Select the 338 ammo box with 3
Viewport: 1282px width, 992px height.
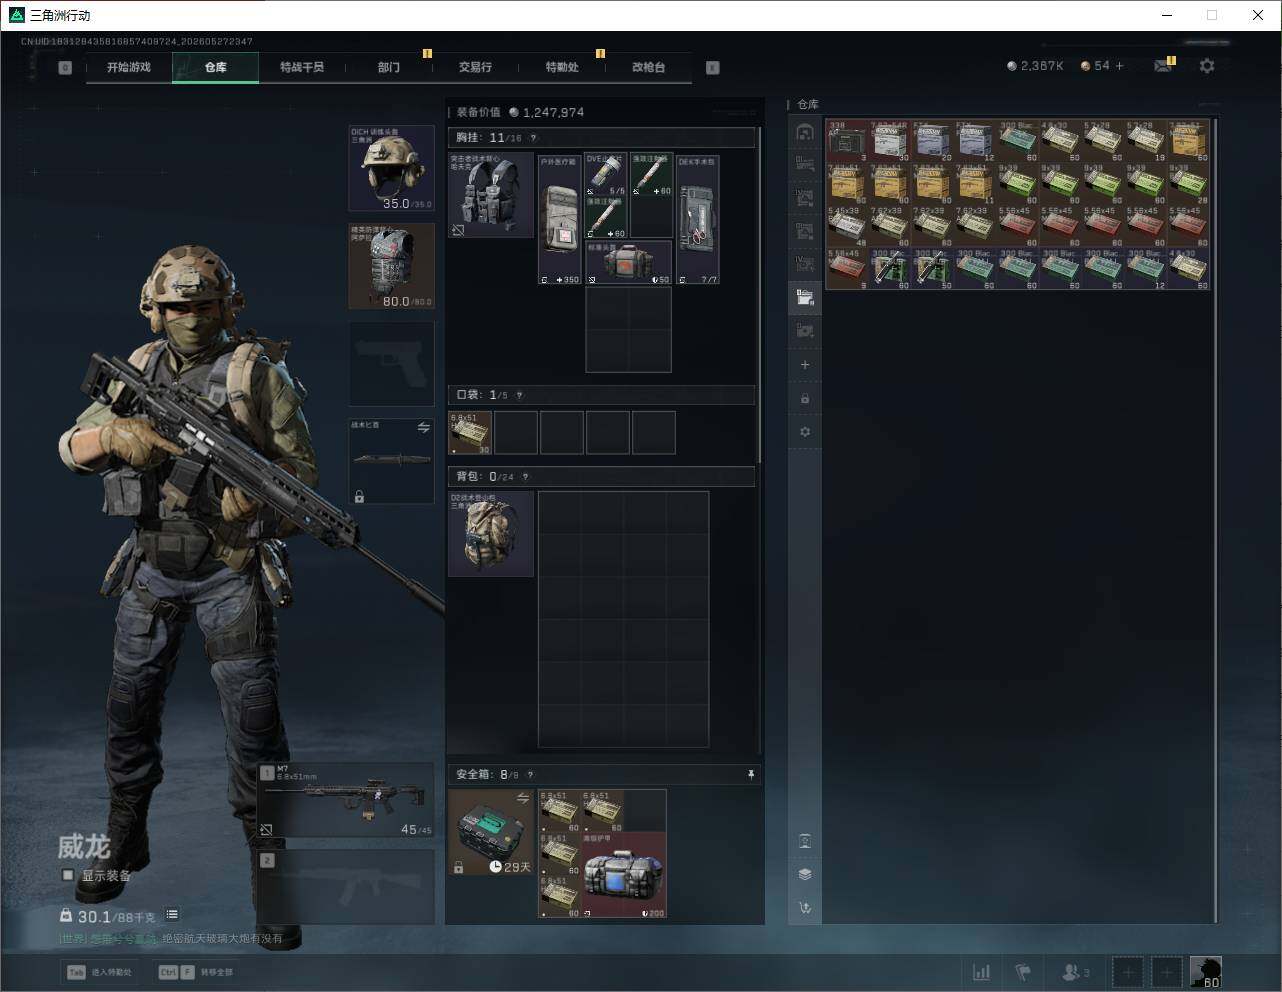(848, 141)
